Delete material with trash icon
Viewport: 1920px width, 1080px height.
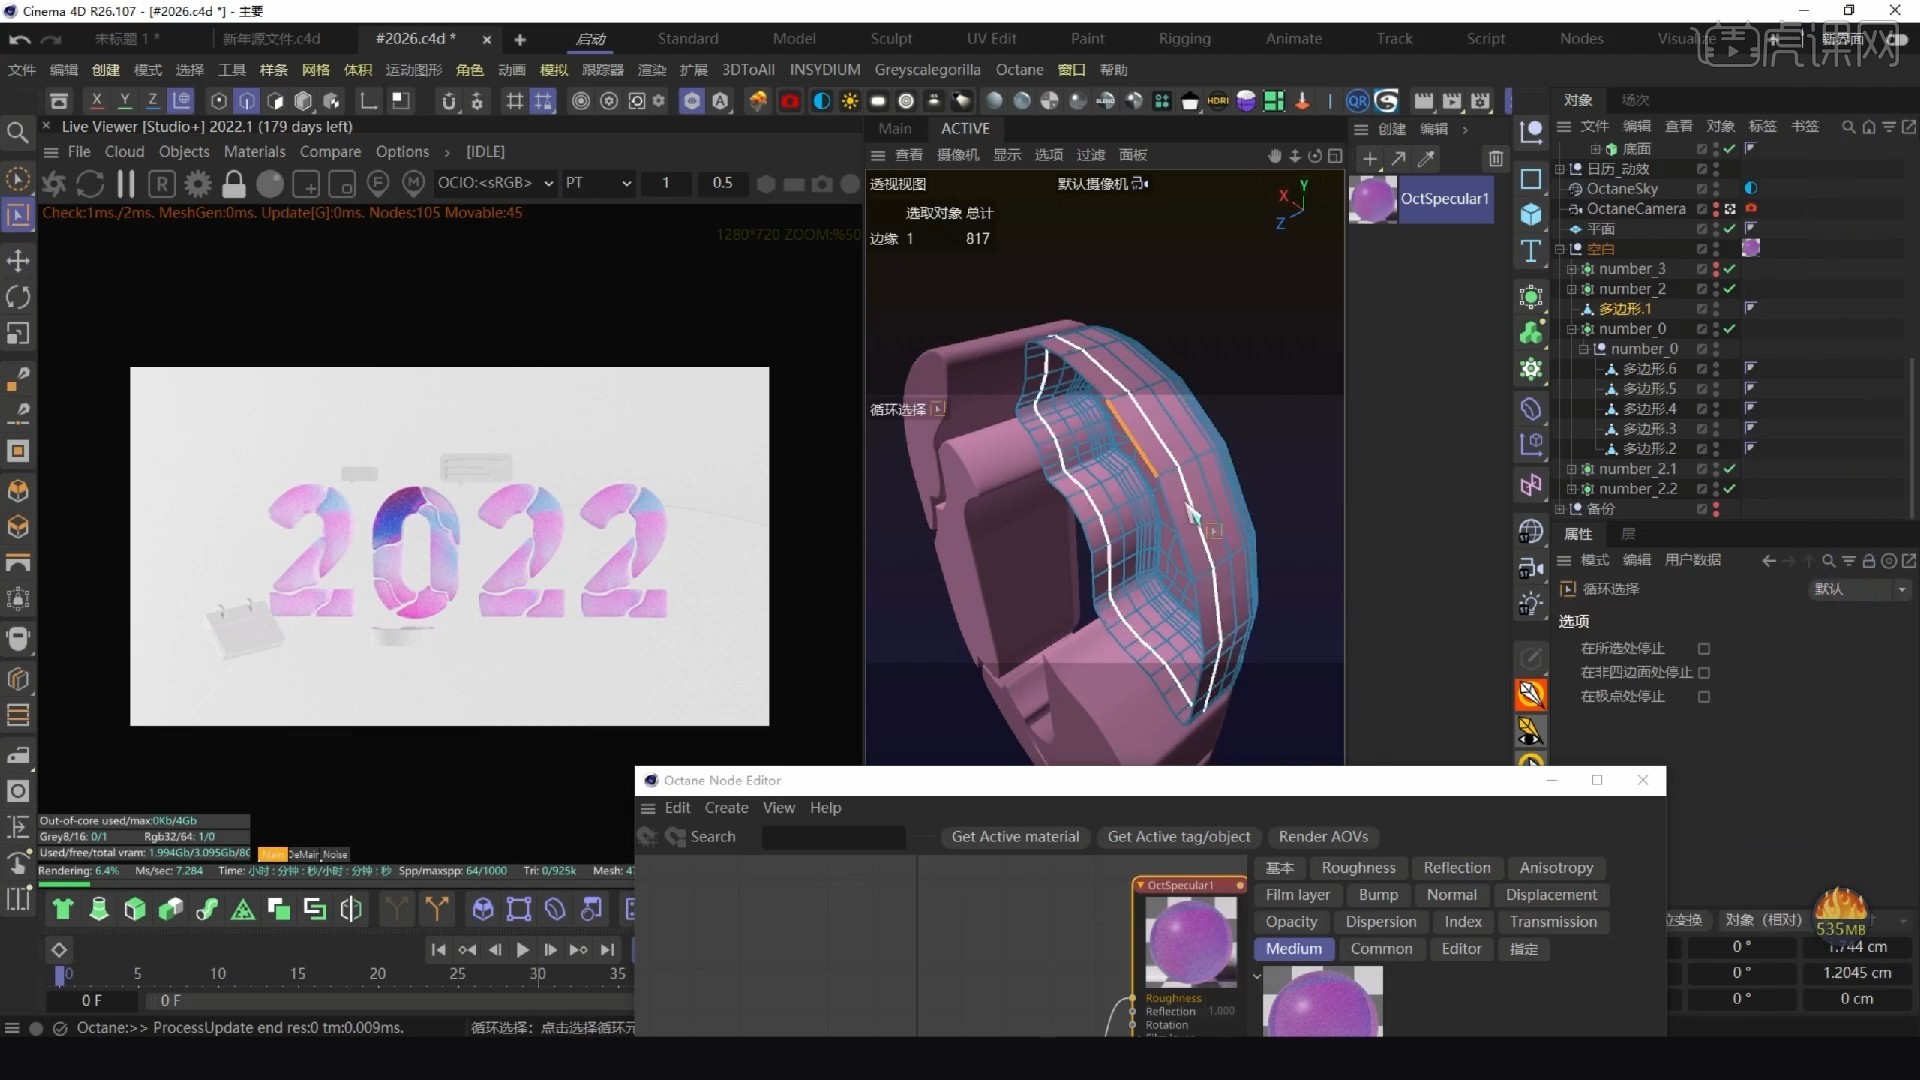(1496, 158)
